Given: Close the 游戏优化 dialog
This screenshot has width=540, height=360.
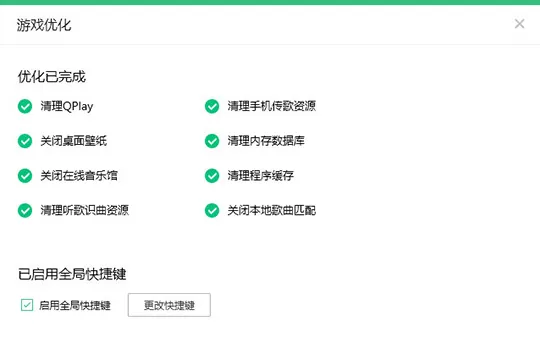Looking at the screenshot, I should point(519,24).
